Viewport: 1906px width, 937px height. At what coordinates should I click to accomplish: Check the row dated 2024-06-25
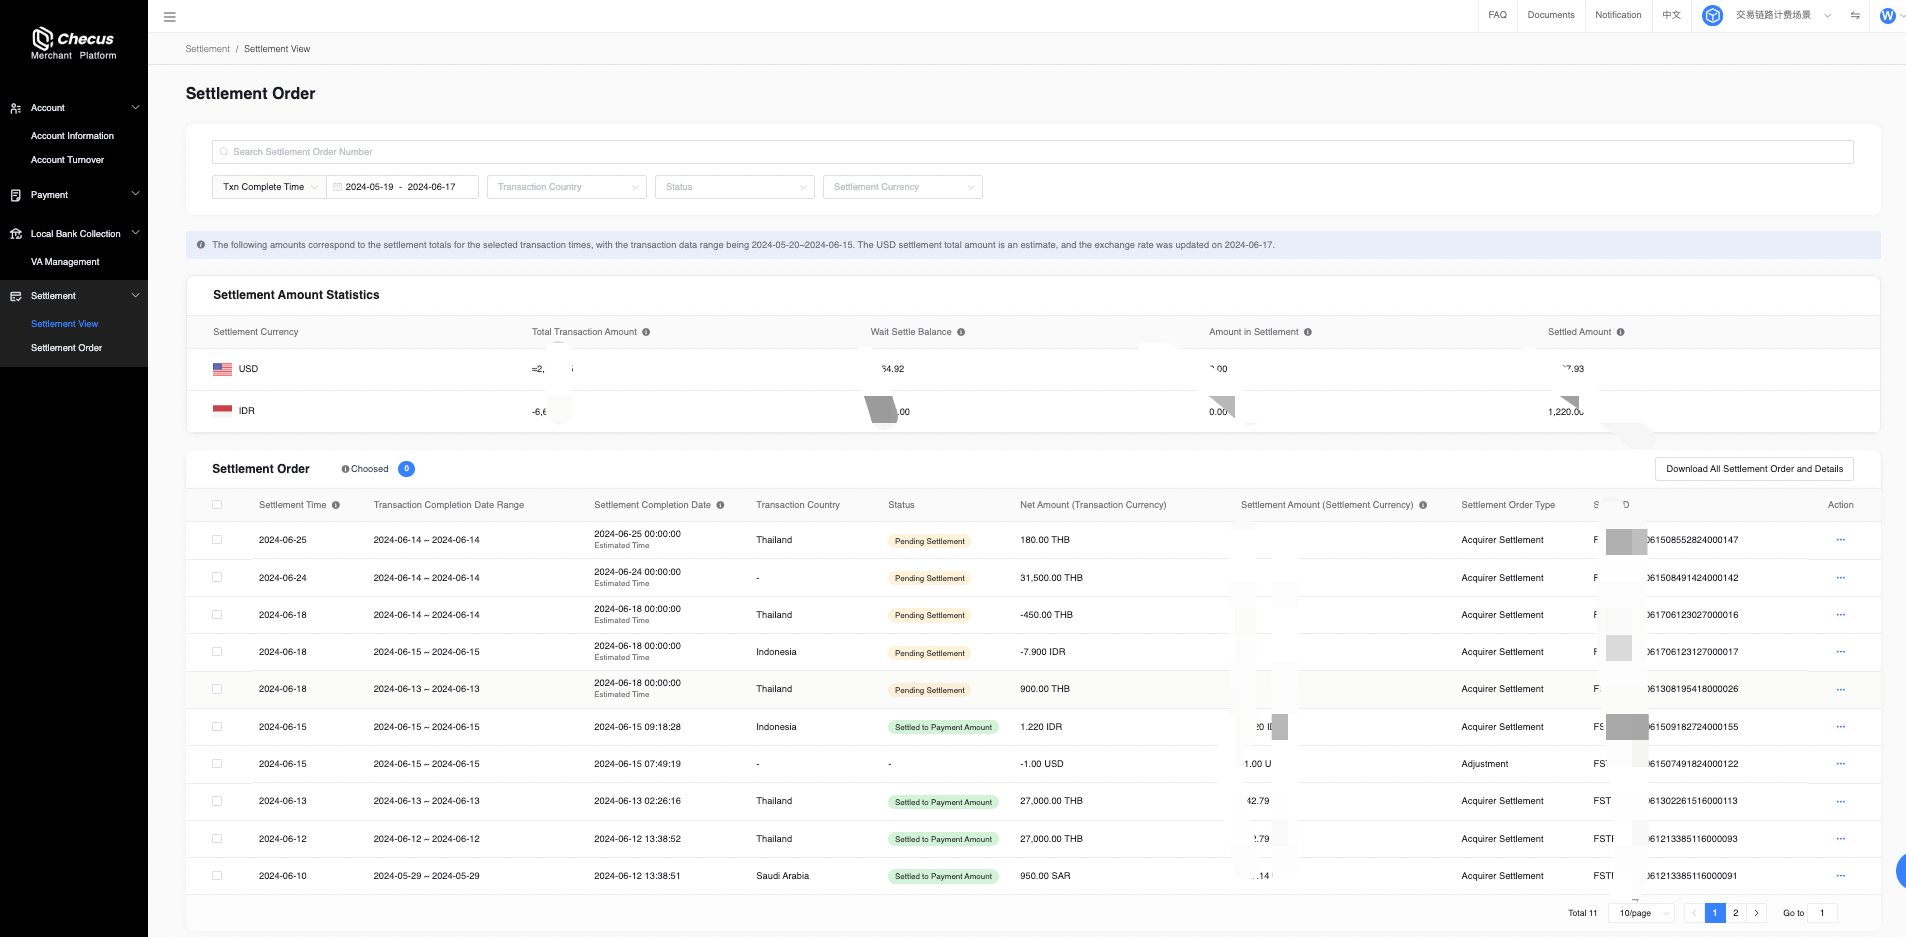point(217,540)
